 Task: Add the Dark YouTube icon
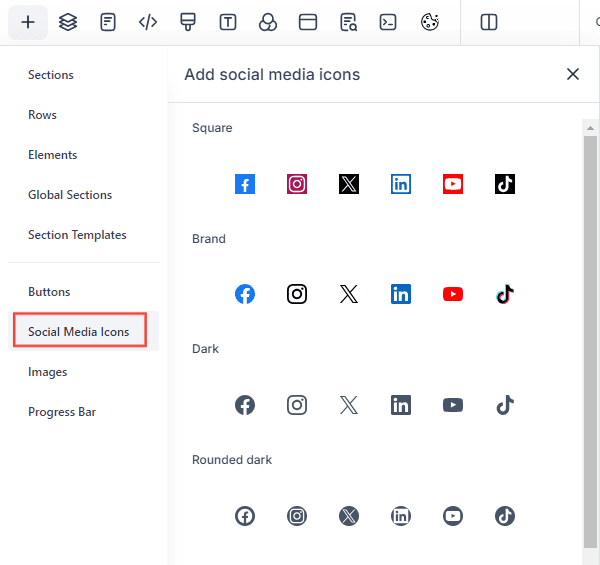pos(453,405)
